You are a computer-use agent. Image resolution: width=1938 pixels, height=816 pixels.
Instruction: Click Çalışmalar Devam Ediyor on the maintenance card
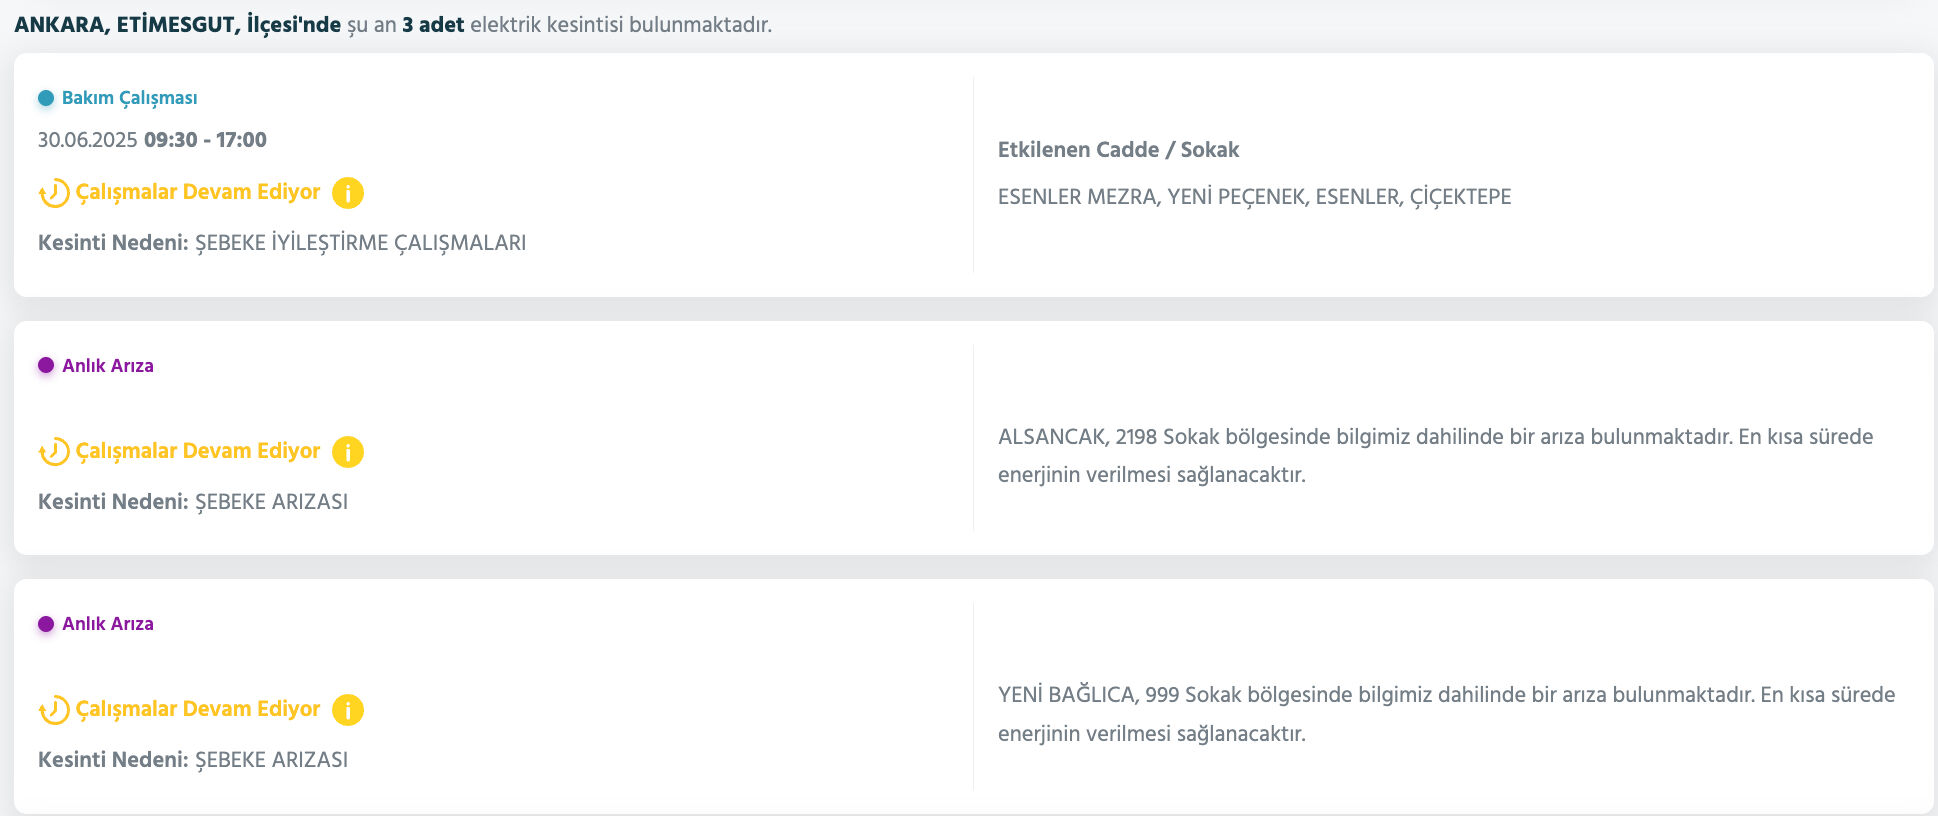pos(197,192)
